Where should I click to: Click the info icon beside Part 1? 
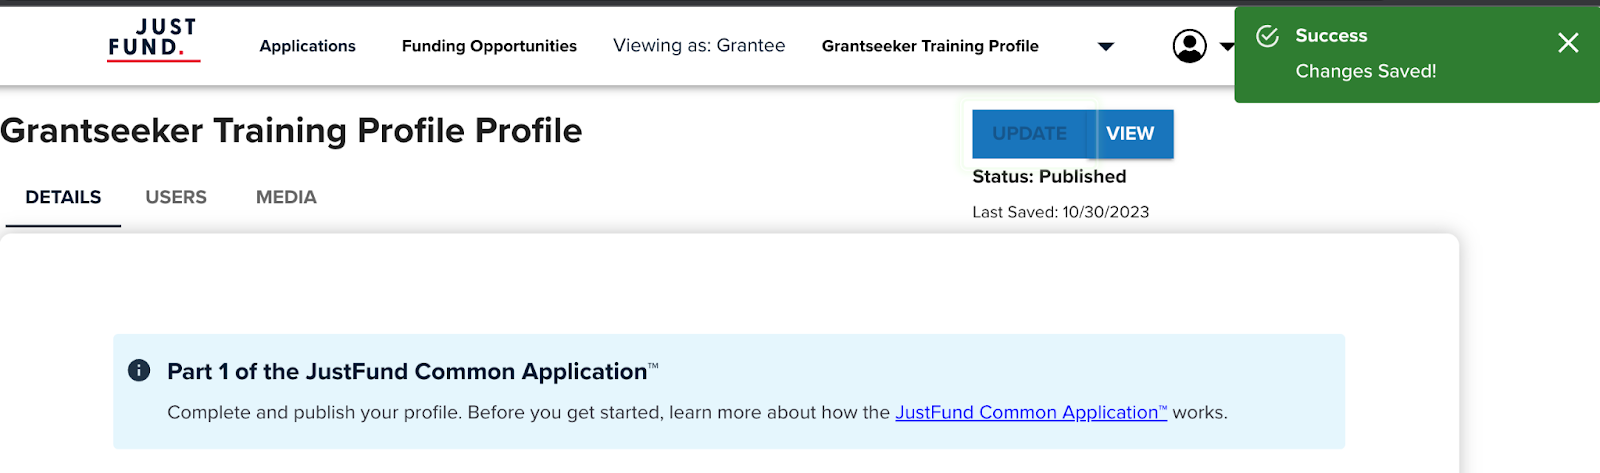point(139,370)
